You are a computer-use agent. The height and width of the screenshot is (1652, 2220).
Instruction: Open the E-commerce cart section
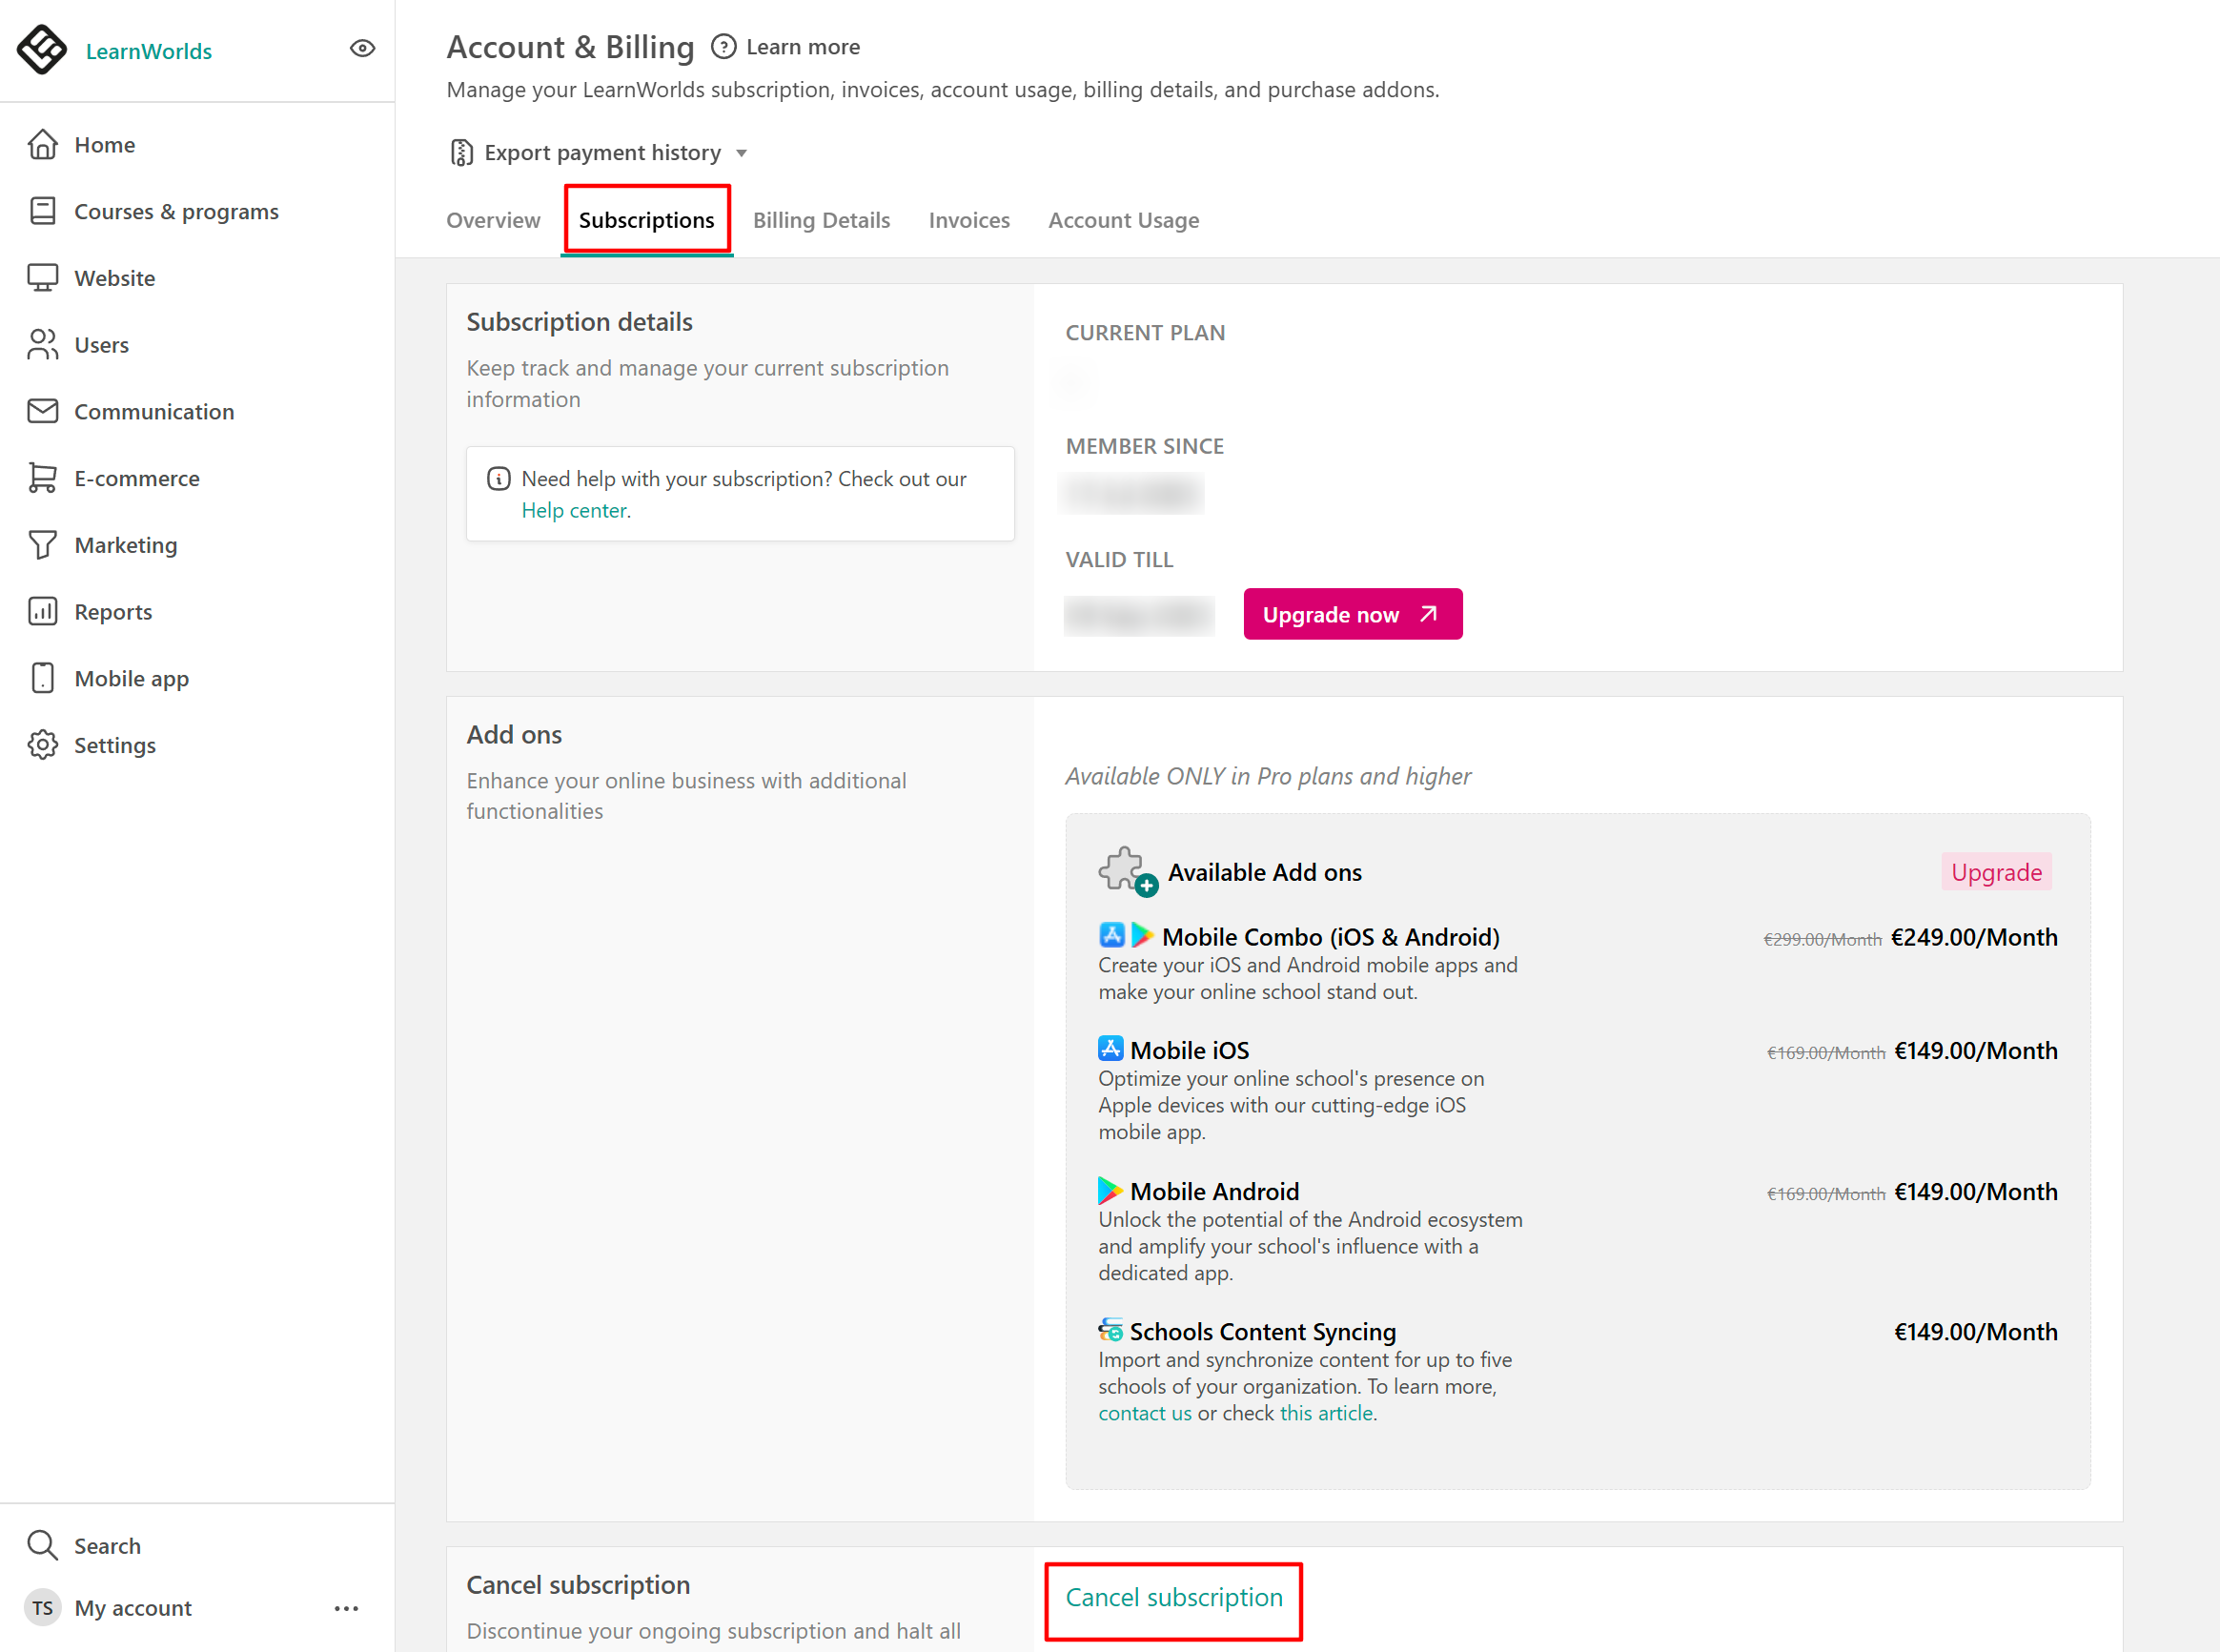tap(136, 478)
